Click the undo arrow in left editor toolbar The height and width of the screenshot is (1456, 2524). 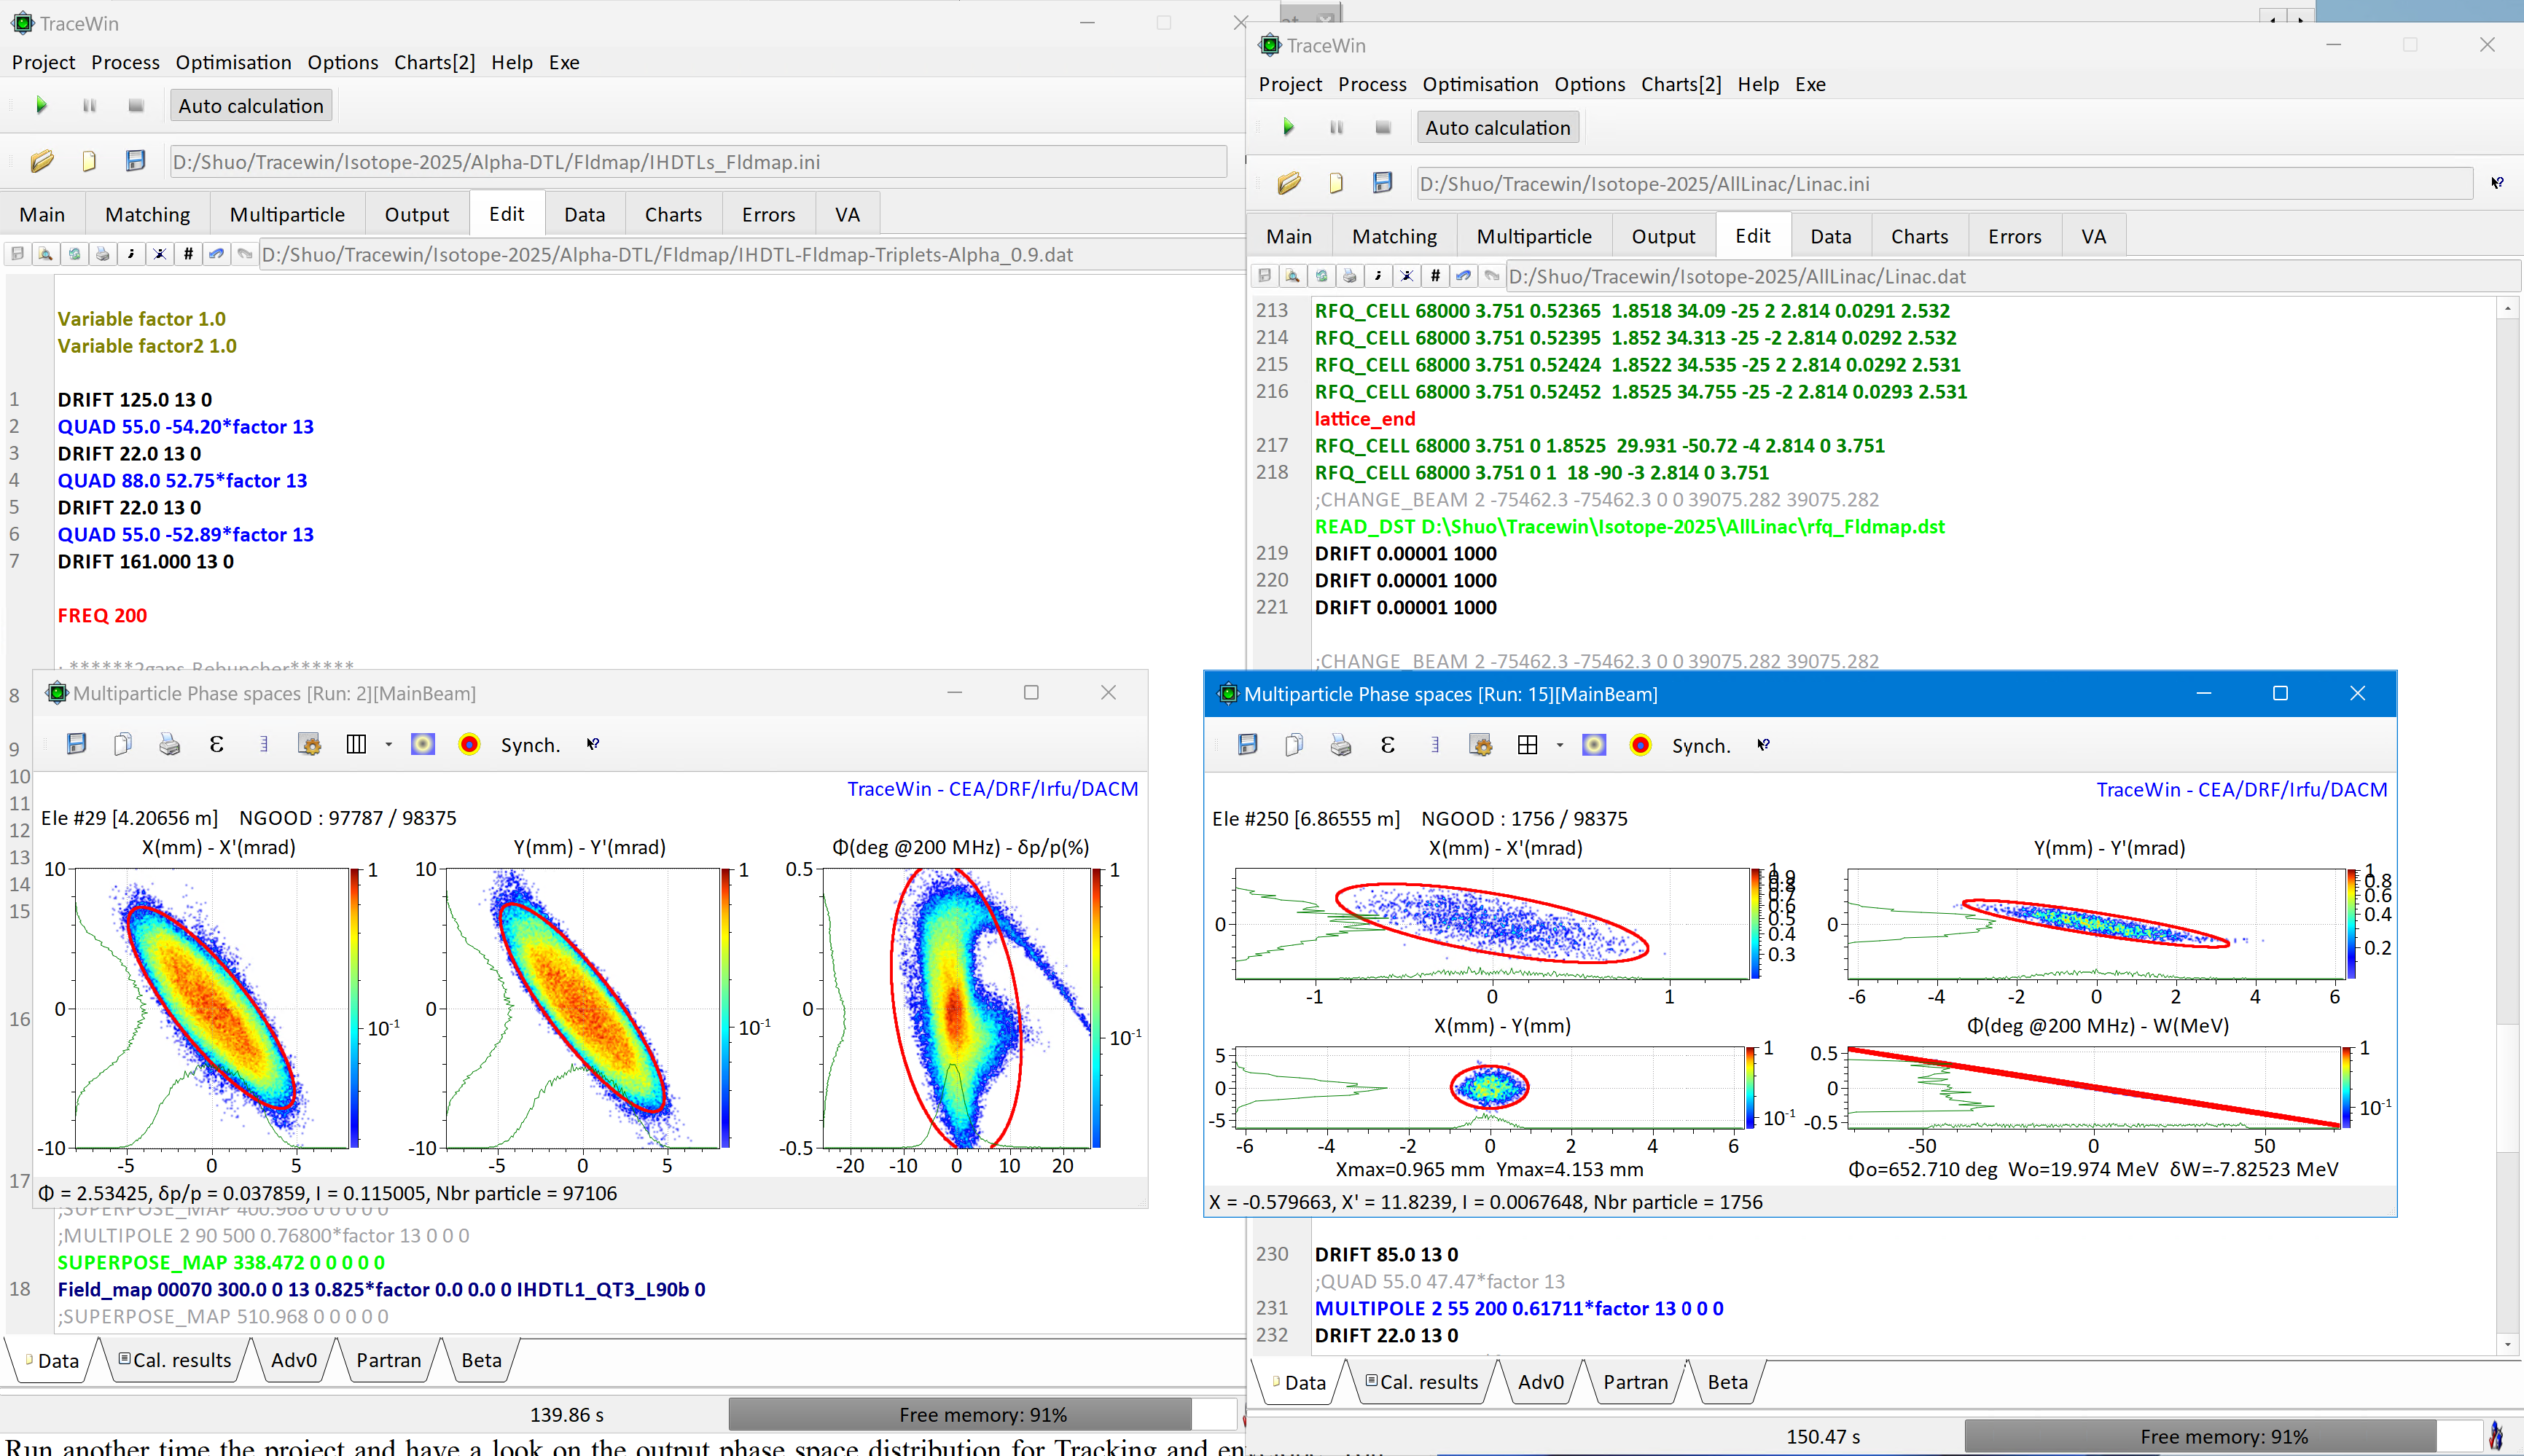(216, 254)
